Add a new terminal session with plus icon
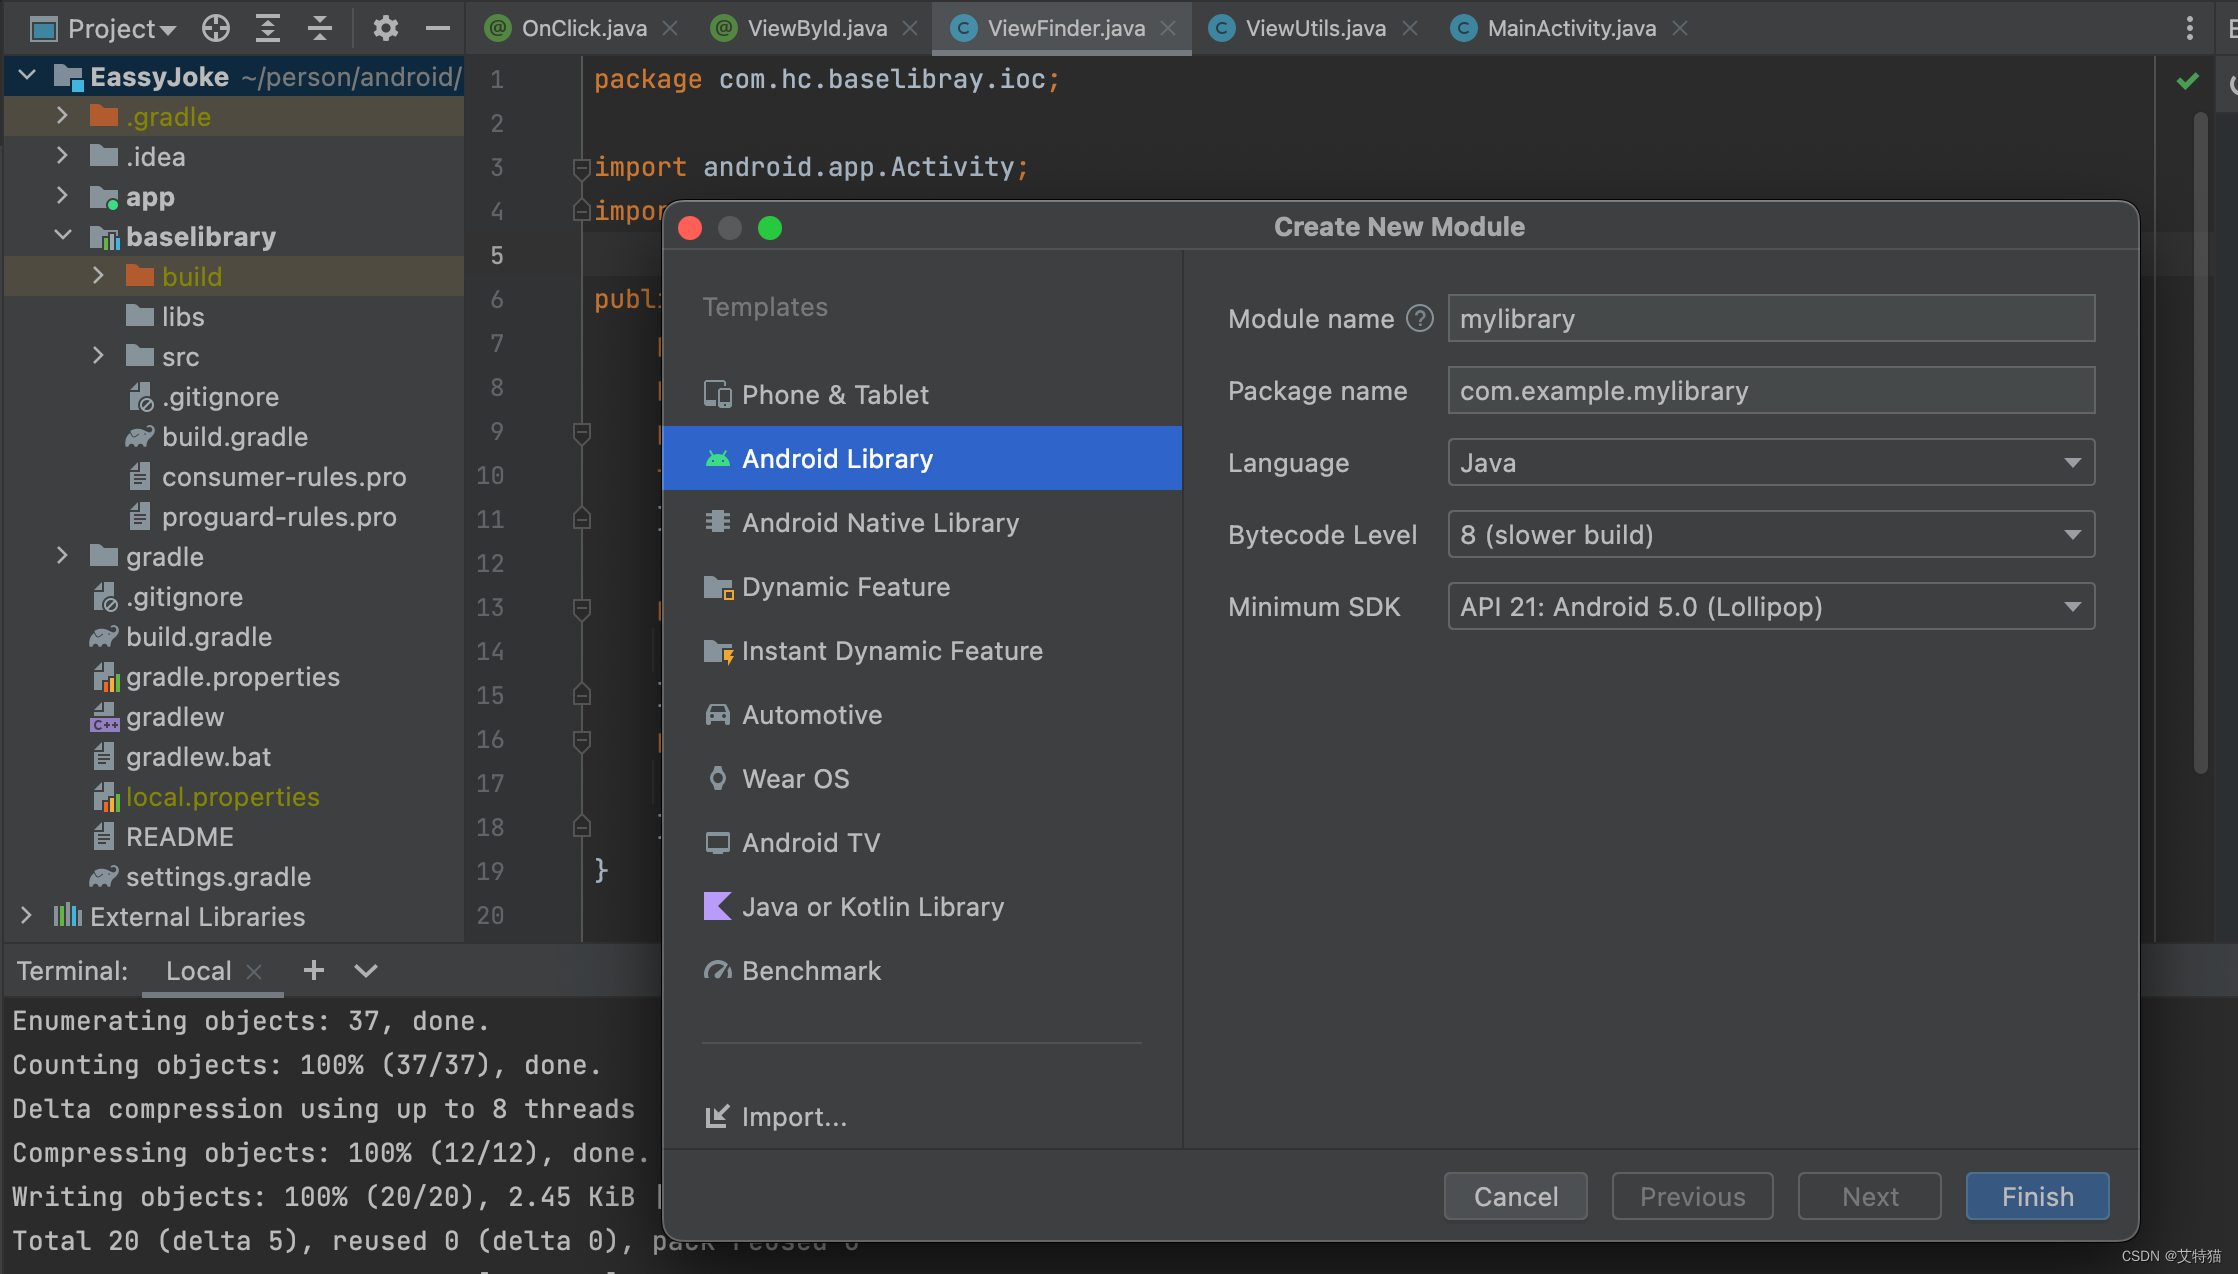Screen dimensions: 2238x1274 click(x=313, y=970)
